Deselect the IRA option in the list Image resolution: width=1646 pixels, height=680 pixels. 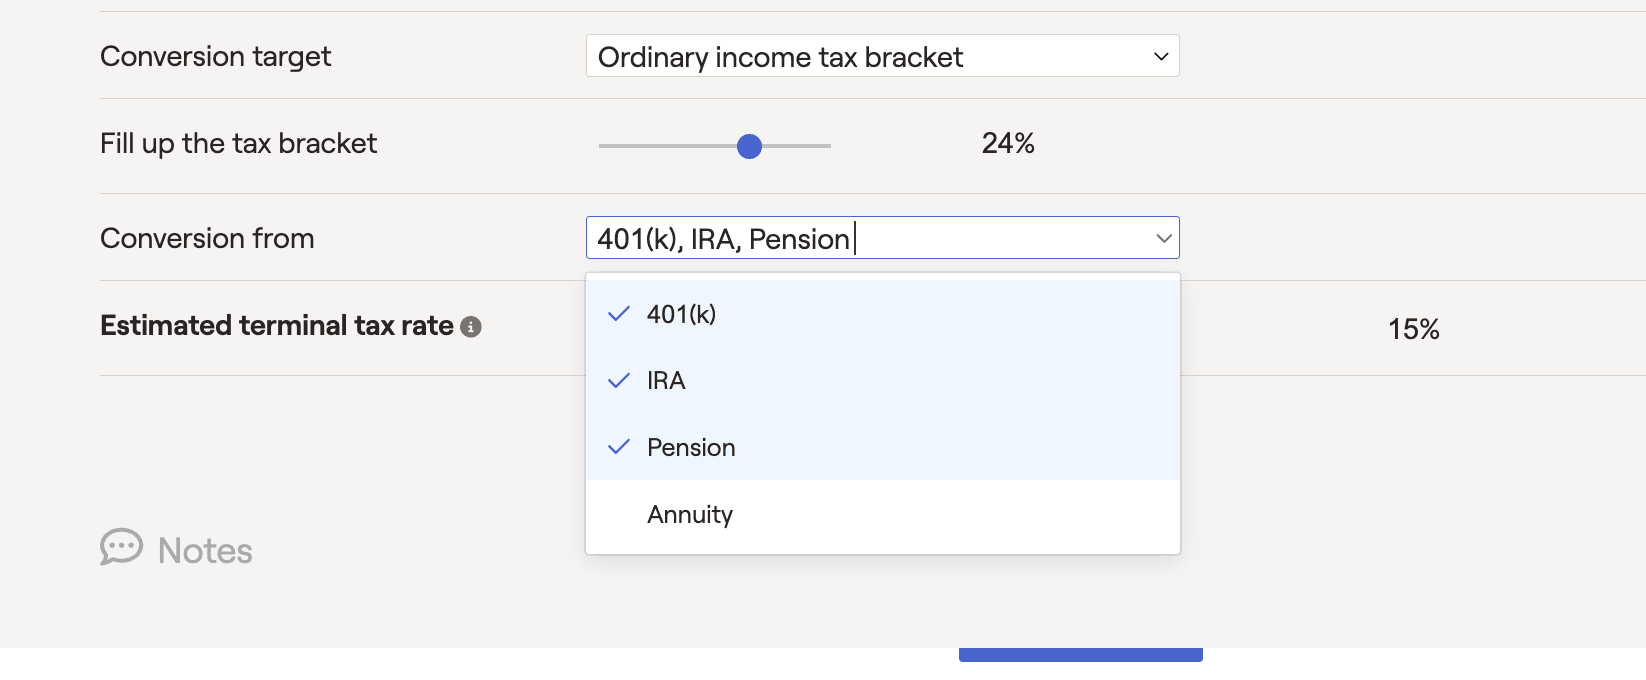point(666,381)
